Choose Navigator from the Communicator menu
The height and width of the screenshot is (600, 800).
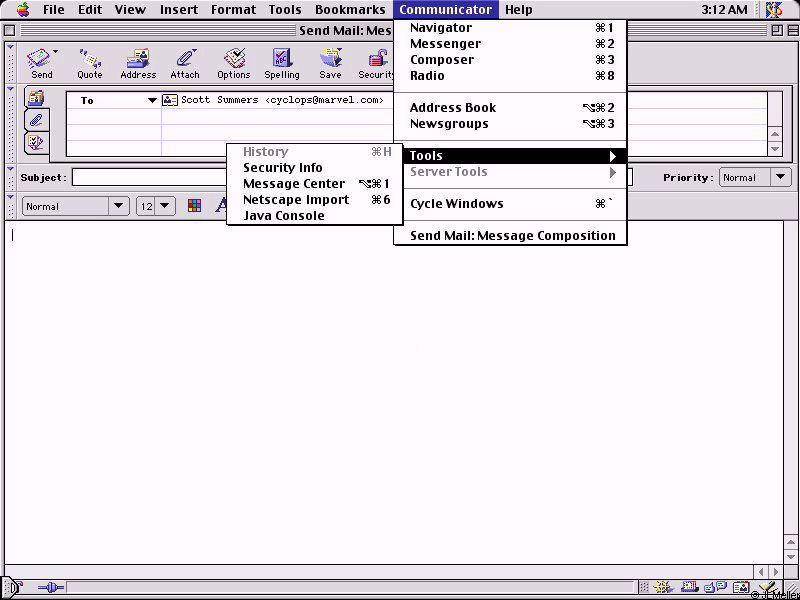pyautogui.click(x=510, y=28)
